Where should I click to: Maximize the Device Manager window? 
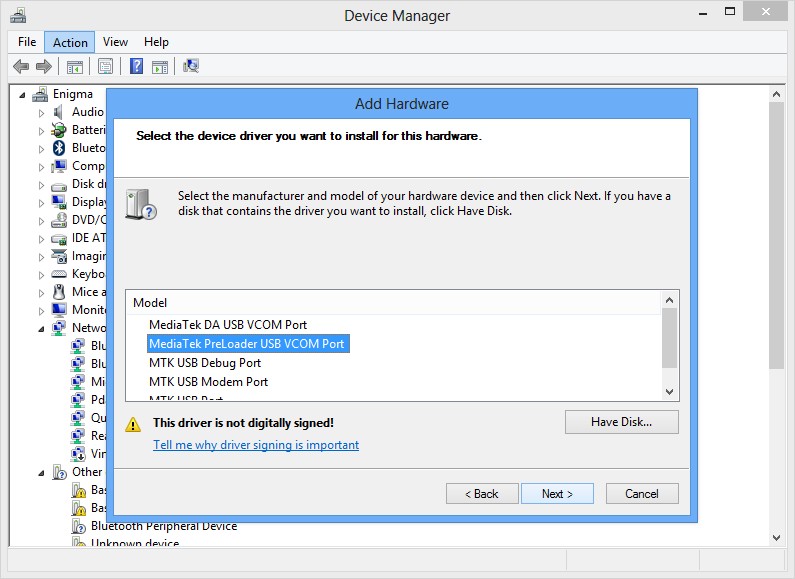(x=730, y=12)
